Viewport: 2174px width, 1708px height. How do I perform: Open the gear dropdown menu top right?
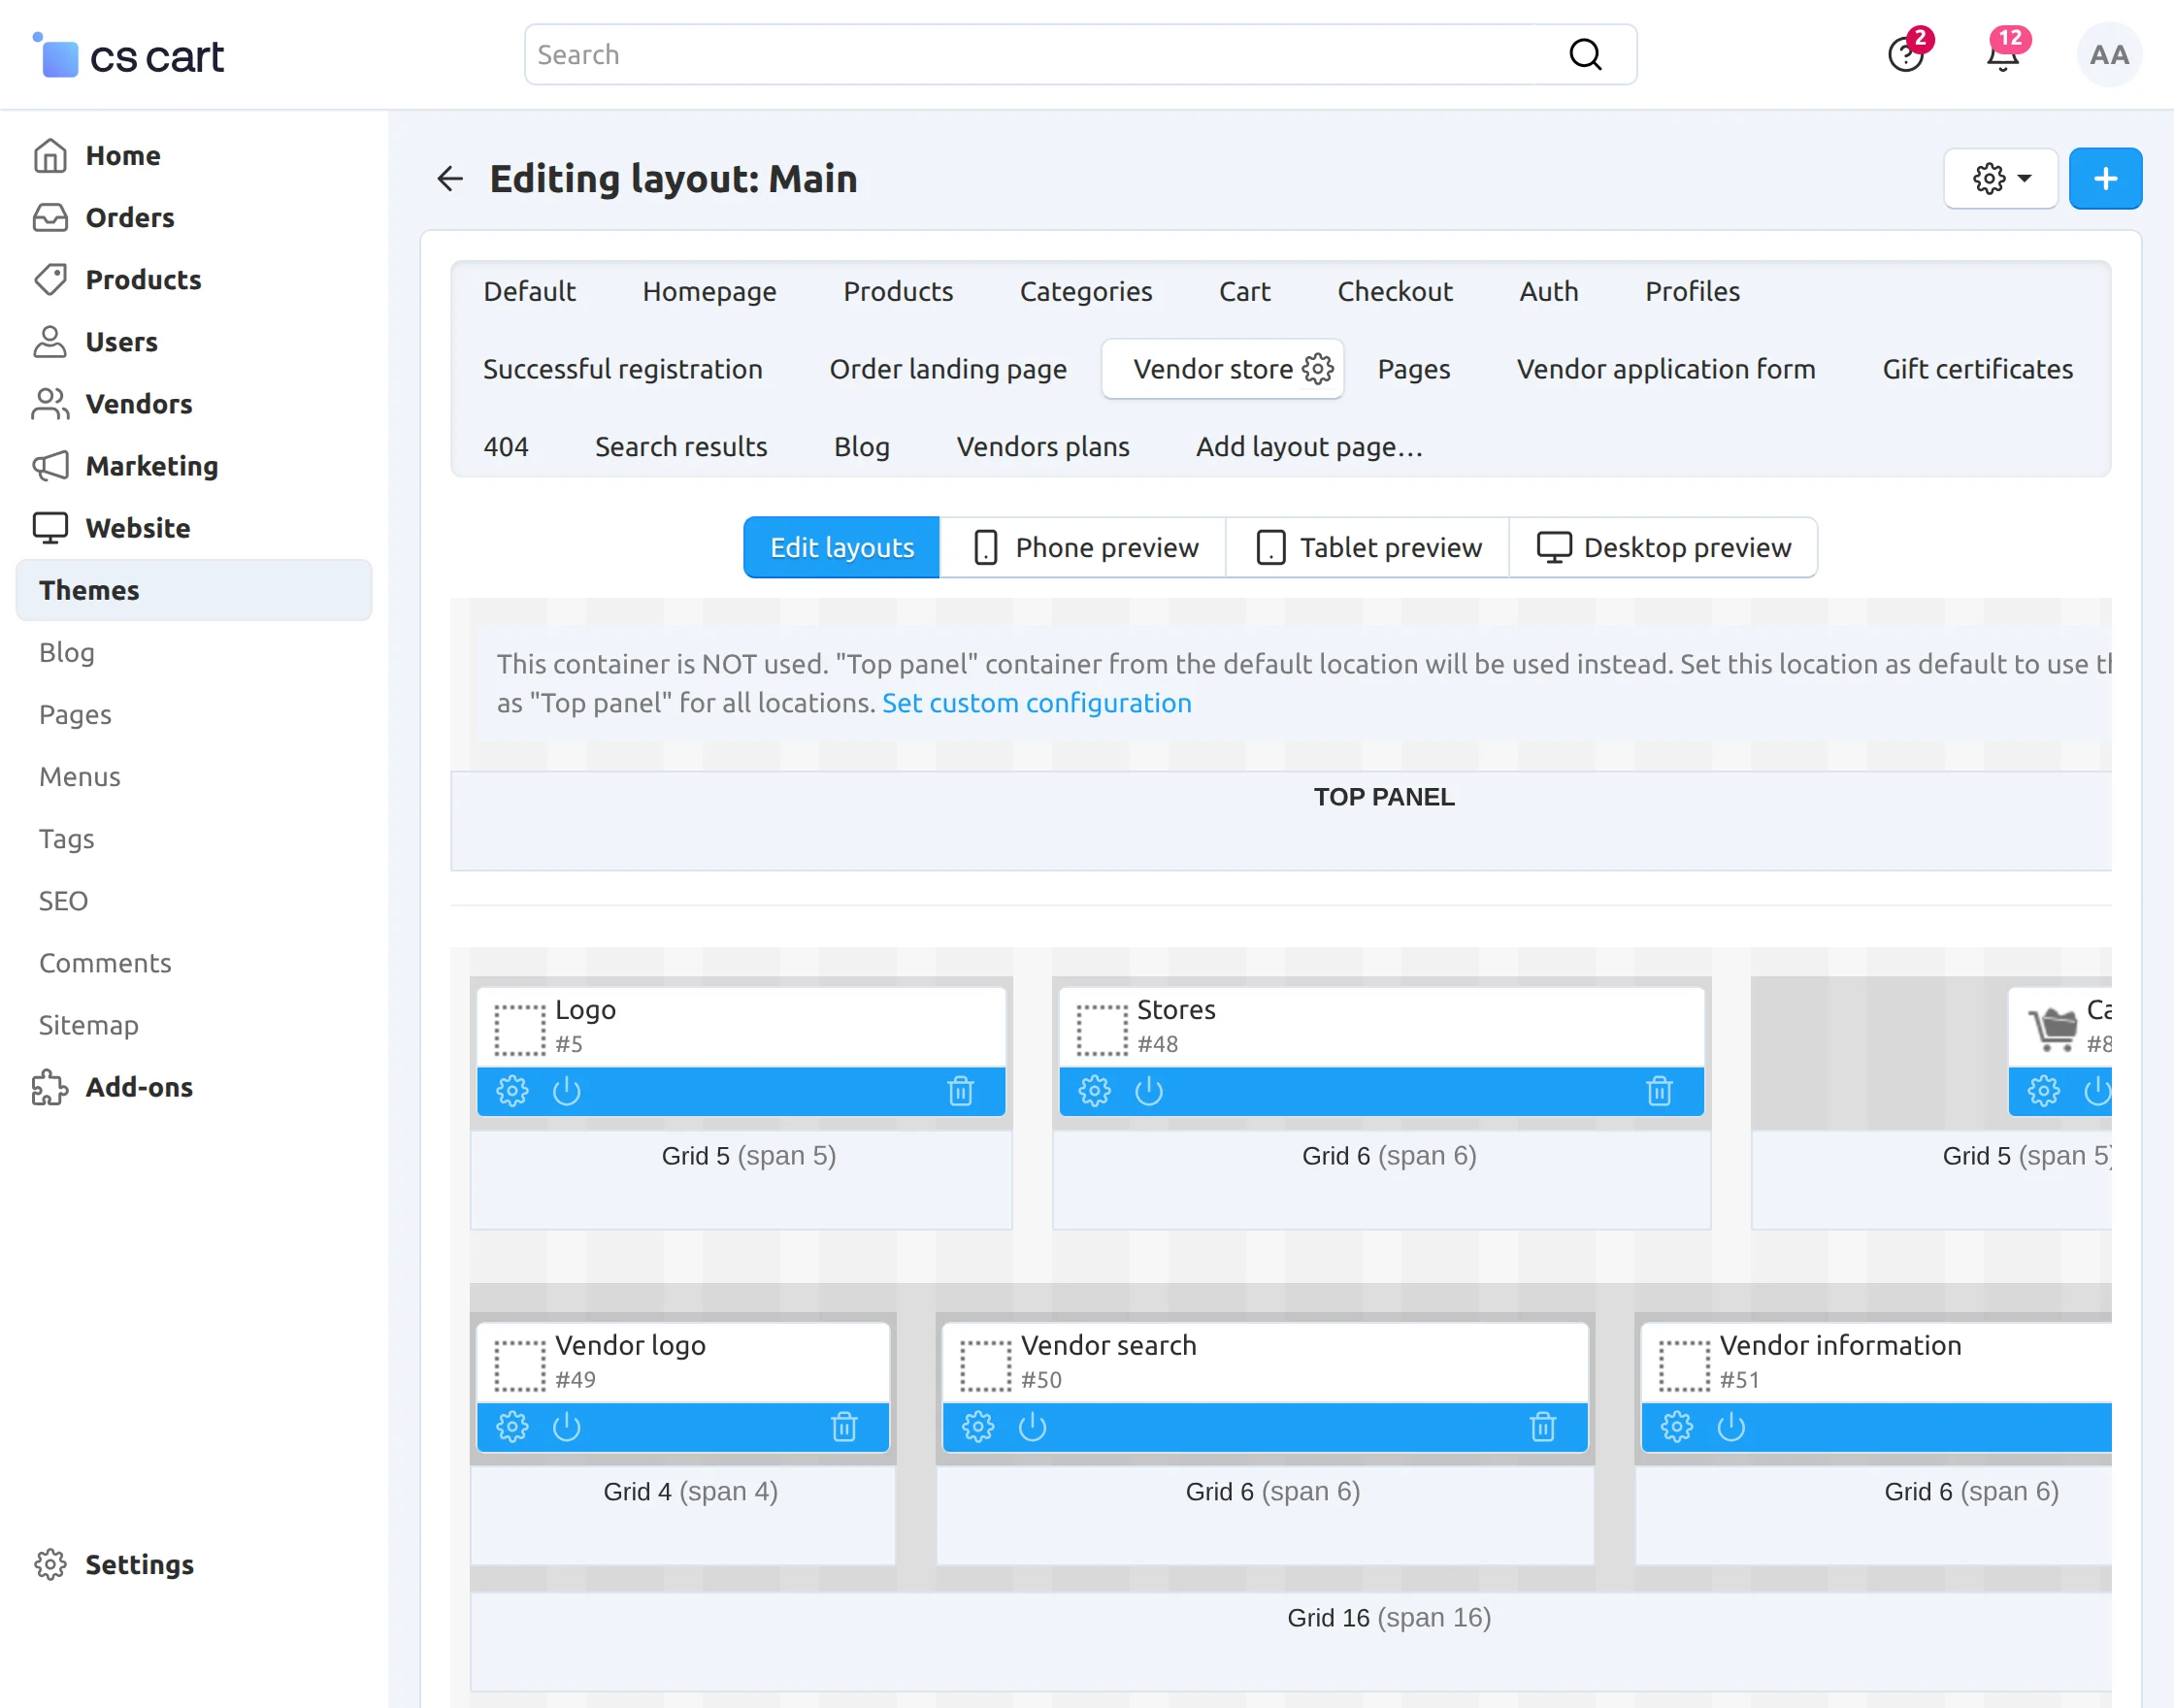2000,179
